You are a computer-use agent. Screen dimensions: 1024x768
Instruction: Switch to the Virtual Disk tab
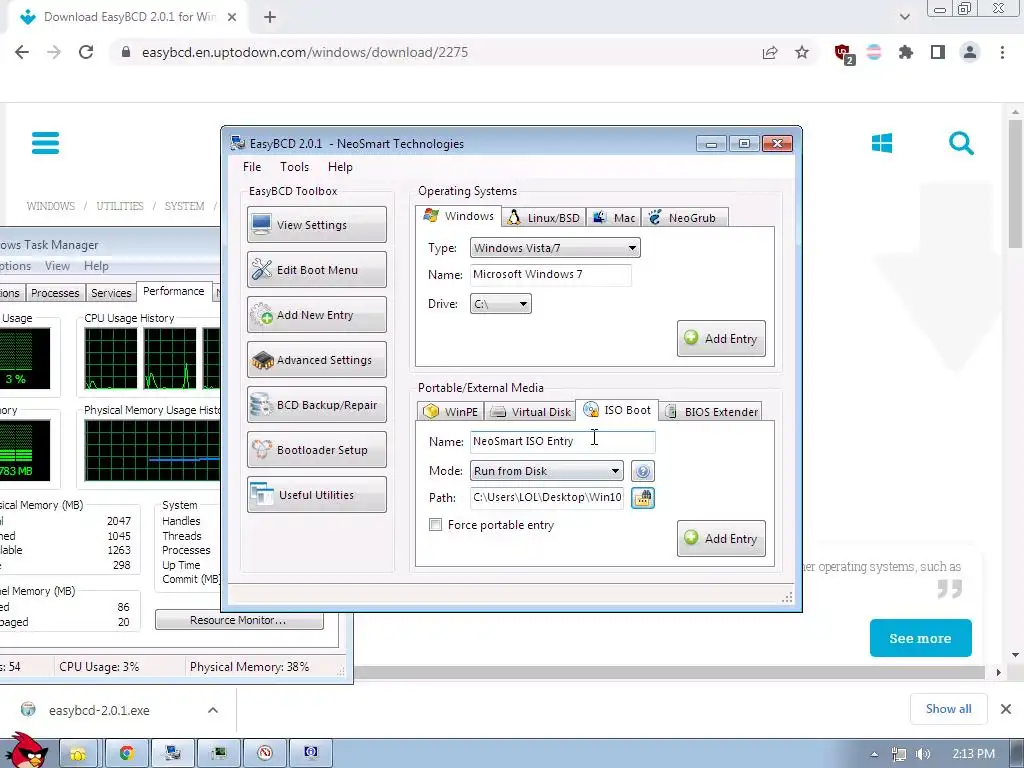[530, 411]
